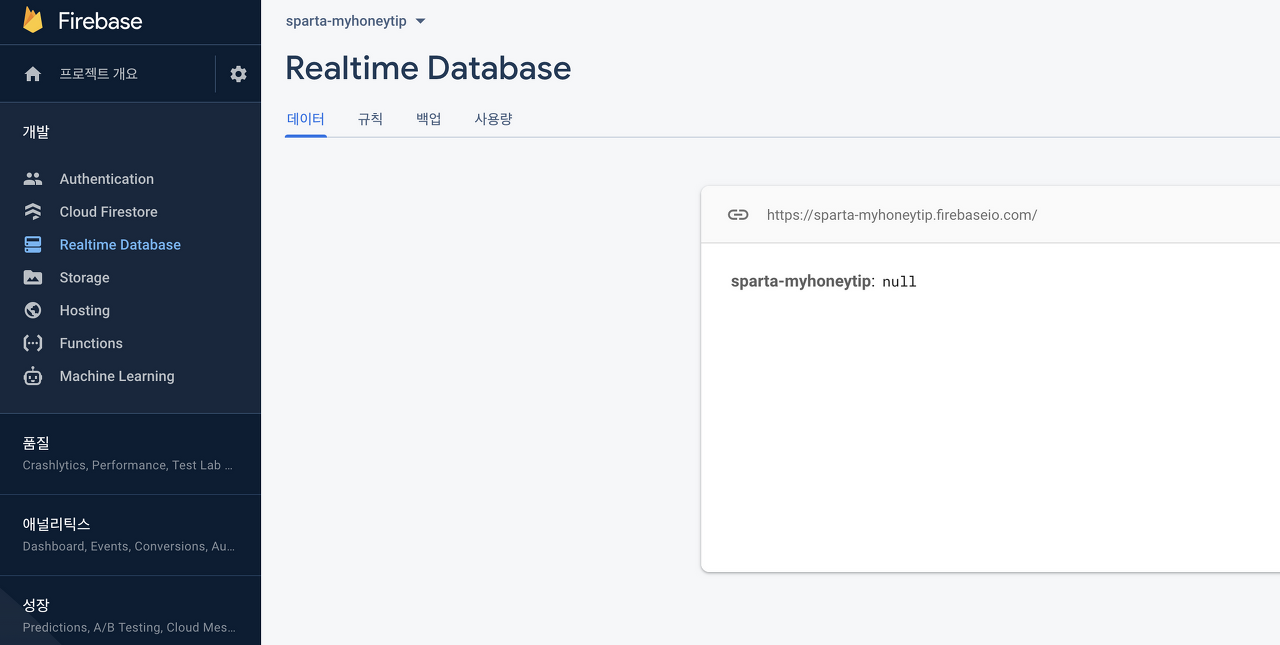Click the Cloud Firestore icon
This screenshot has height=645, width=1280.
(33, 212)
